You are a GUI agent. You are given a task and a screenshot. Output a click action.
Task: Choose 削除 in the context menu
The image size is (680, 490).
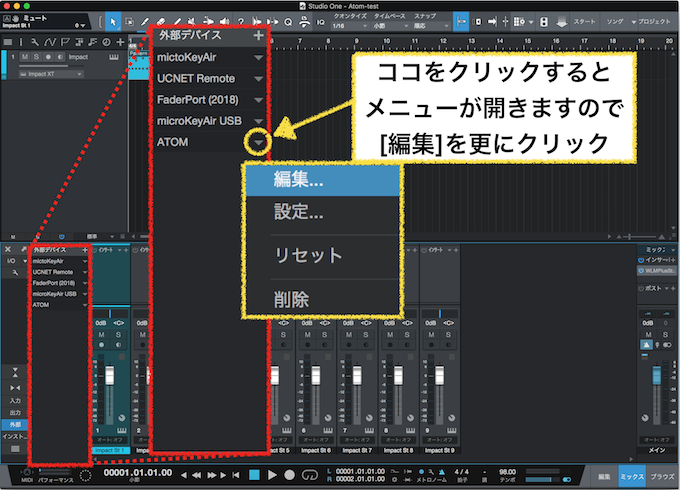323,299
